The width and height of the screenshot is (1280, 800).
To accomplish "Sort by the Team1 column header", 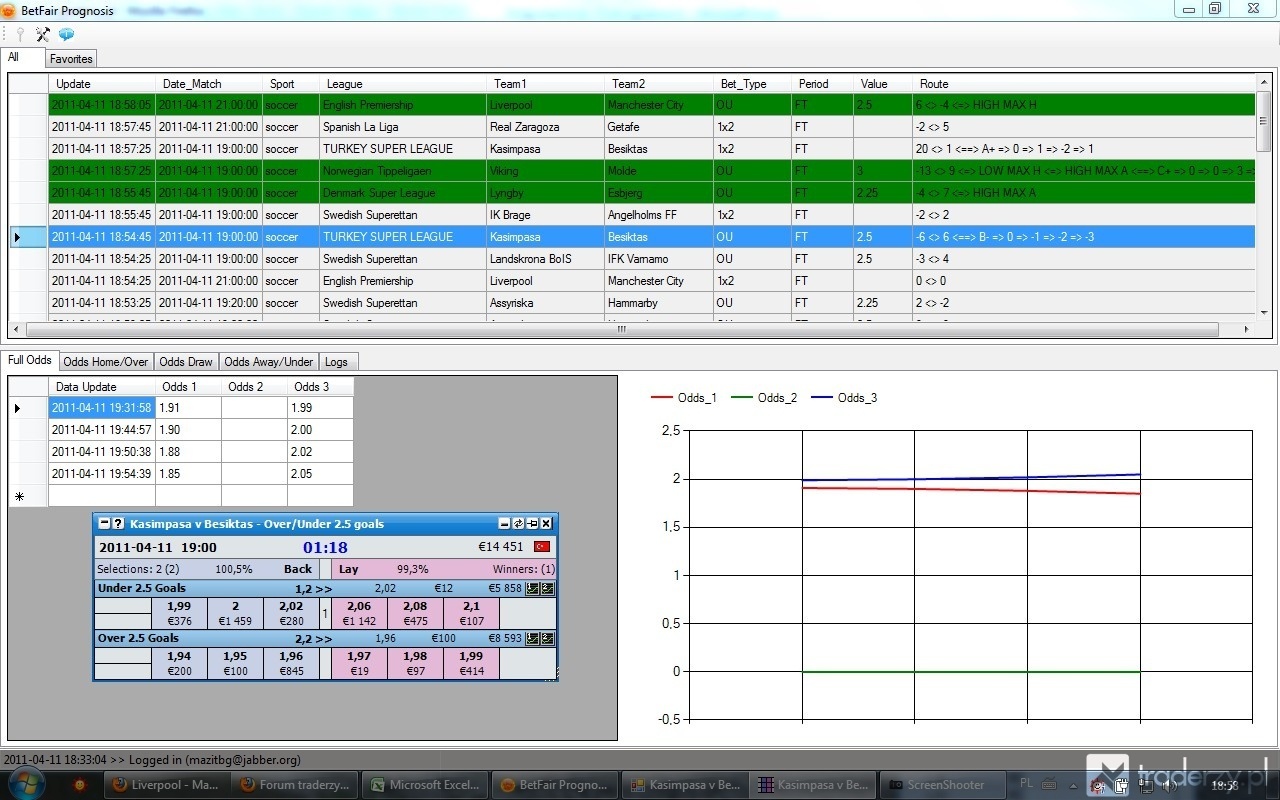I will point(545,84).
